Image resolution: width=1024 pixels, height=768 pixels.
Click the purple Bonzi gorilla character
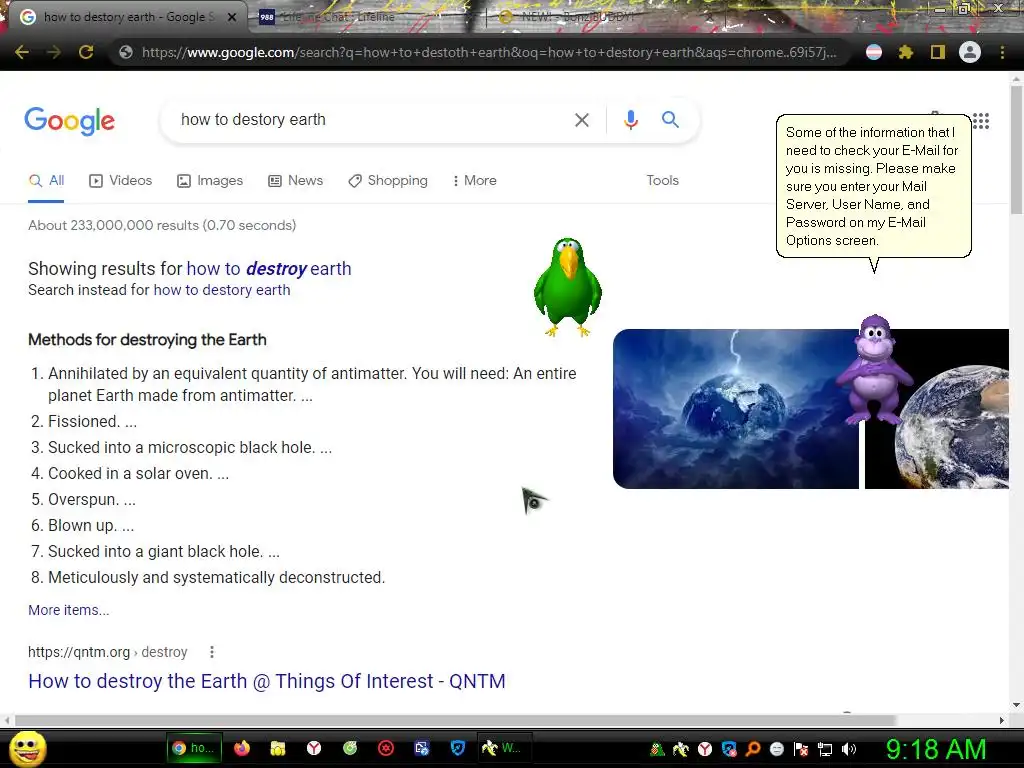pyautogui.click(x=874, y=368)
